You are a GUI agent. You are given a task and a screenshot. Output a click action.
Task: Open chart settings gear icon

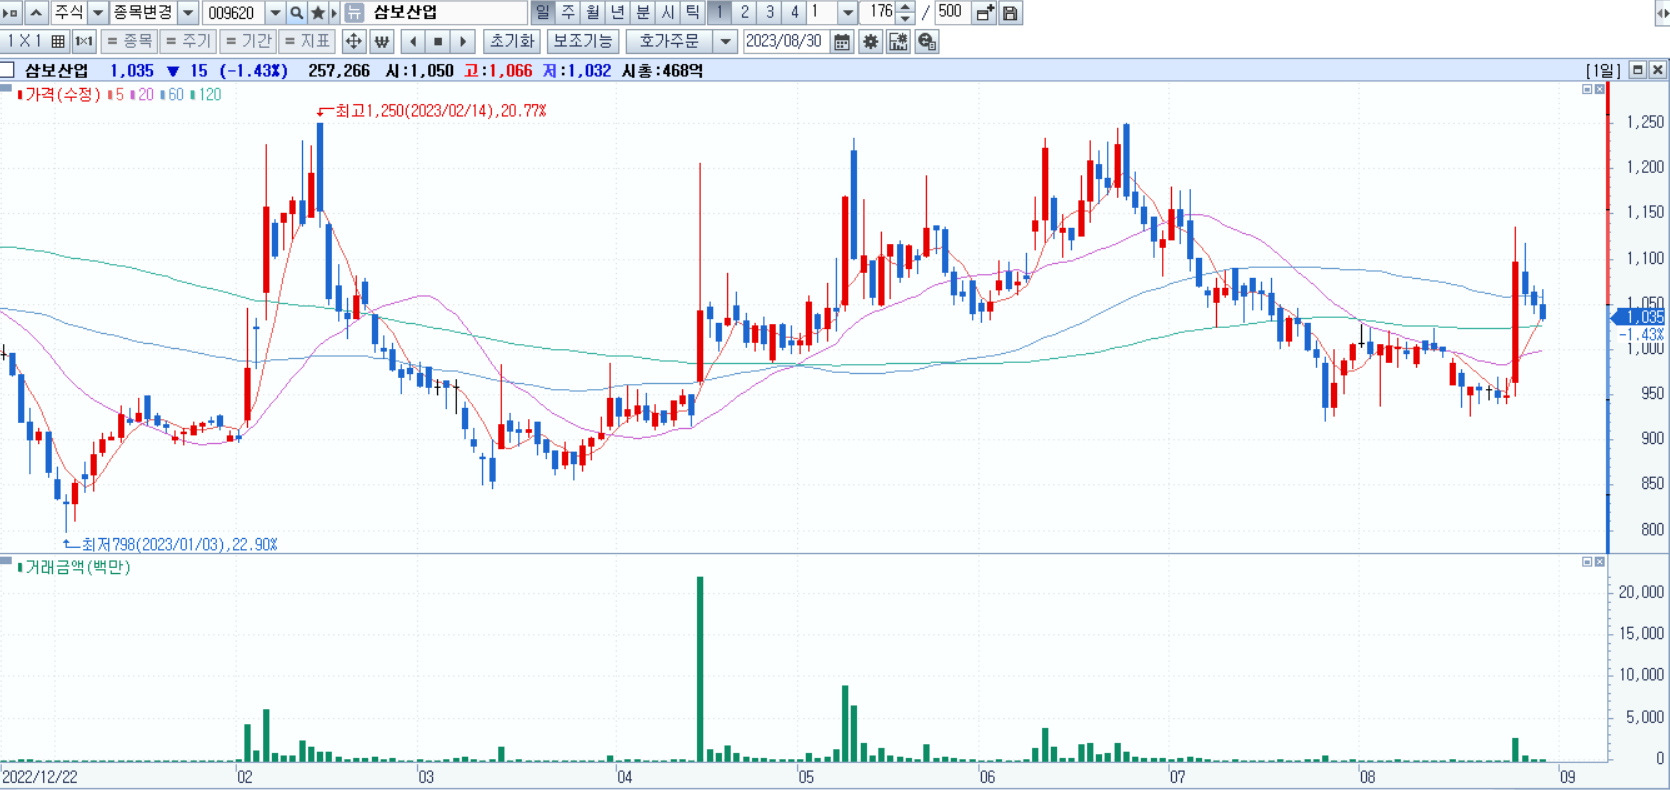pos(871,41)
